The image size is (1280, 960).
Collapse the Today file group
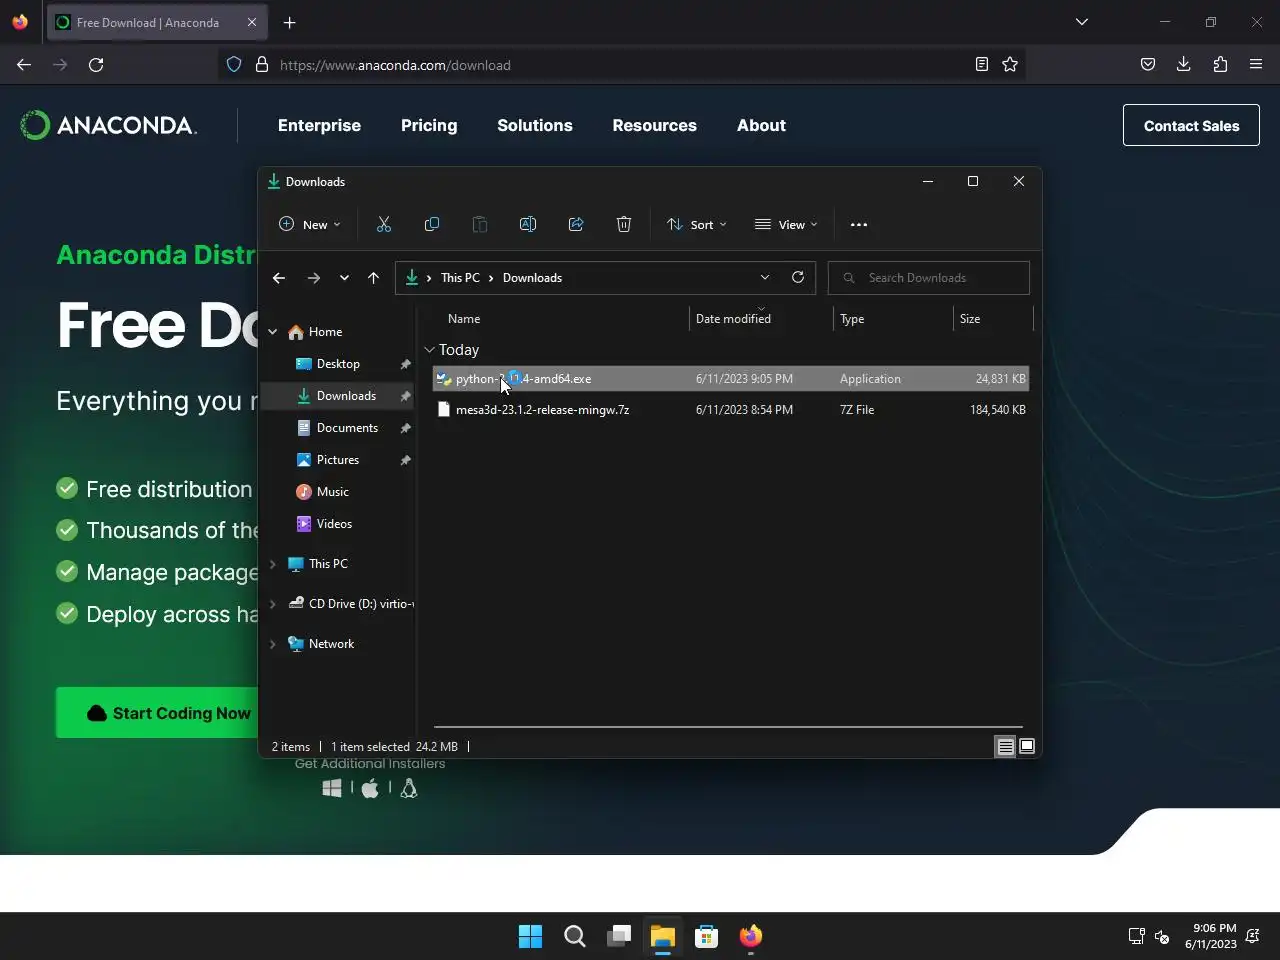tap(430, 350)
